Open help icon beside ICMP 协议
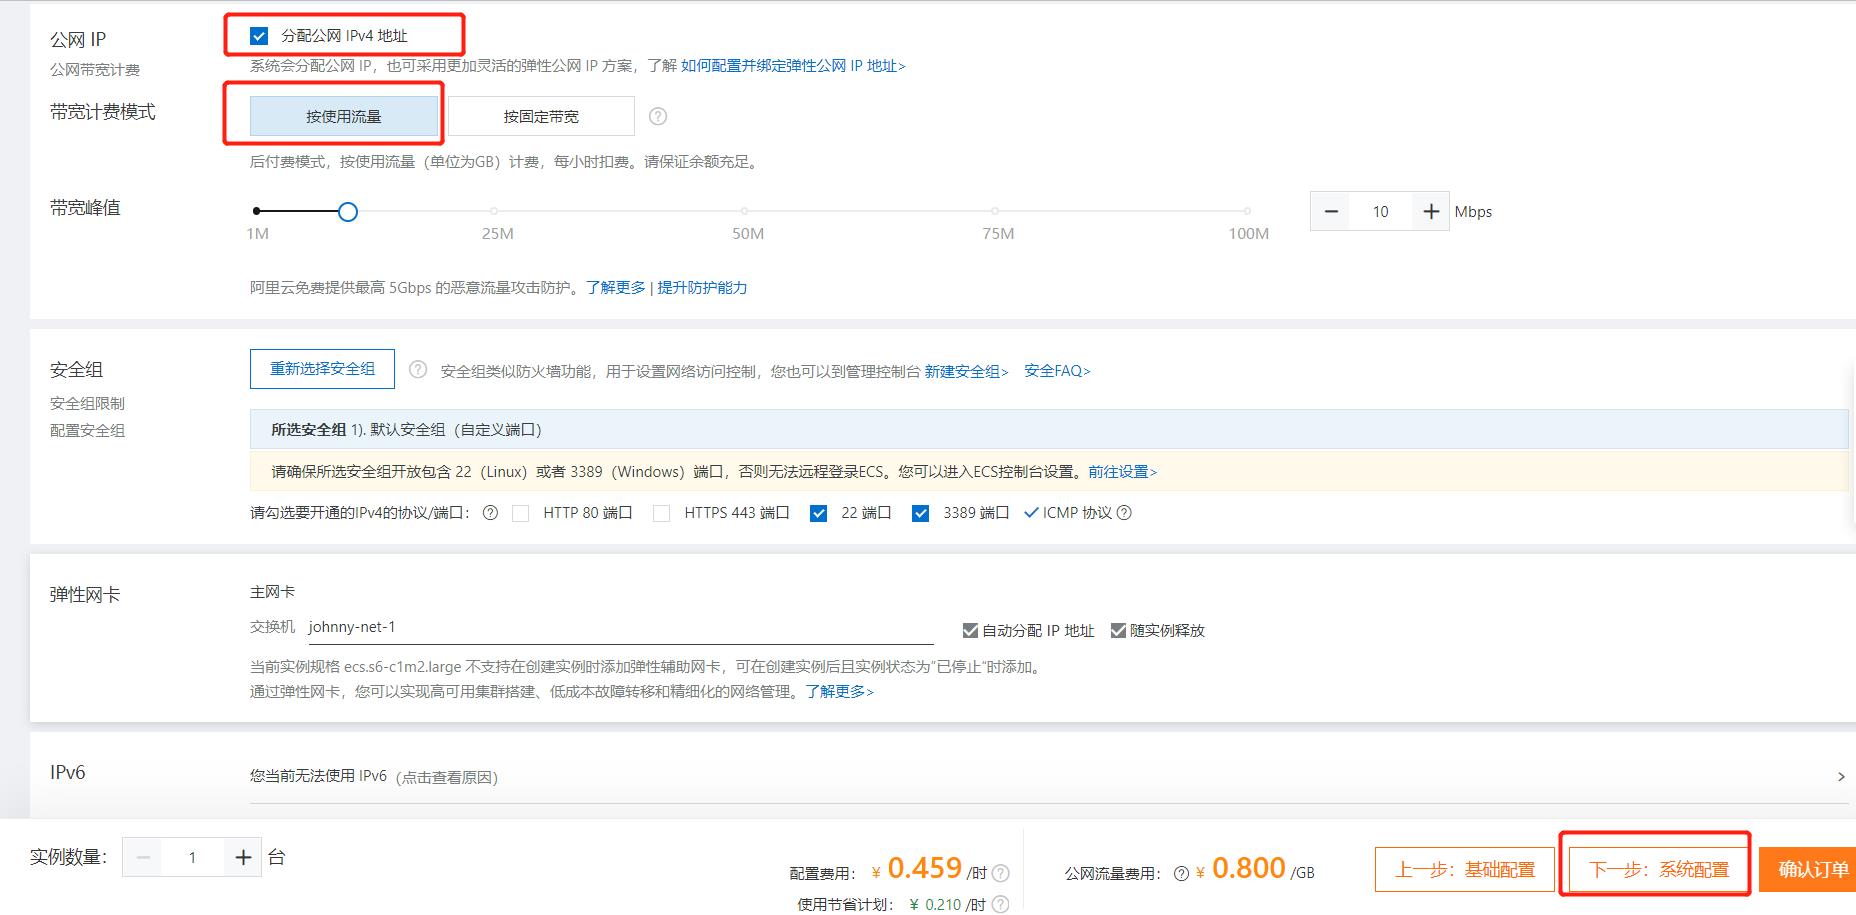The height and width of the screenshot is (915, 1856). coord(1124,513)
